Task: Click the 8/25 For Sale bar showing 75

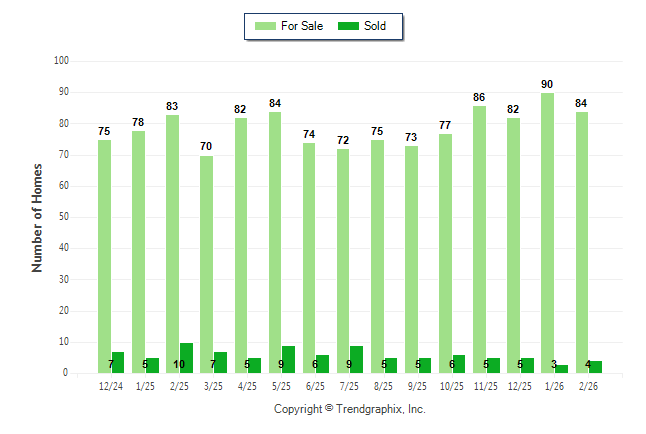Action: pyautogui.click(x=377, y=256)
